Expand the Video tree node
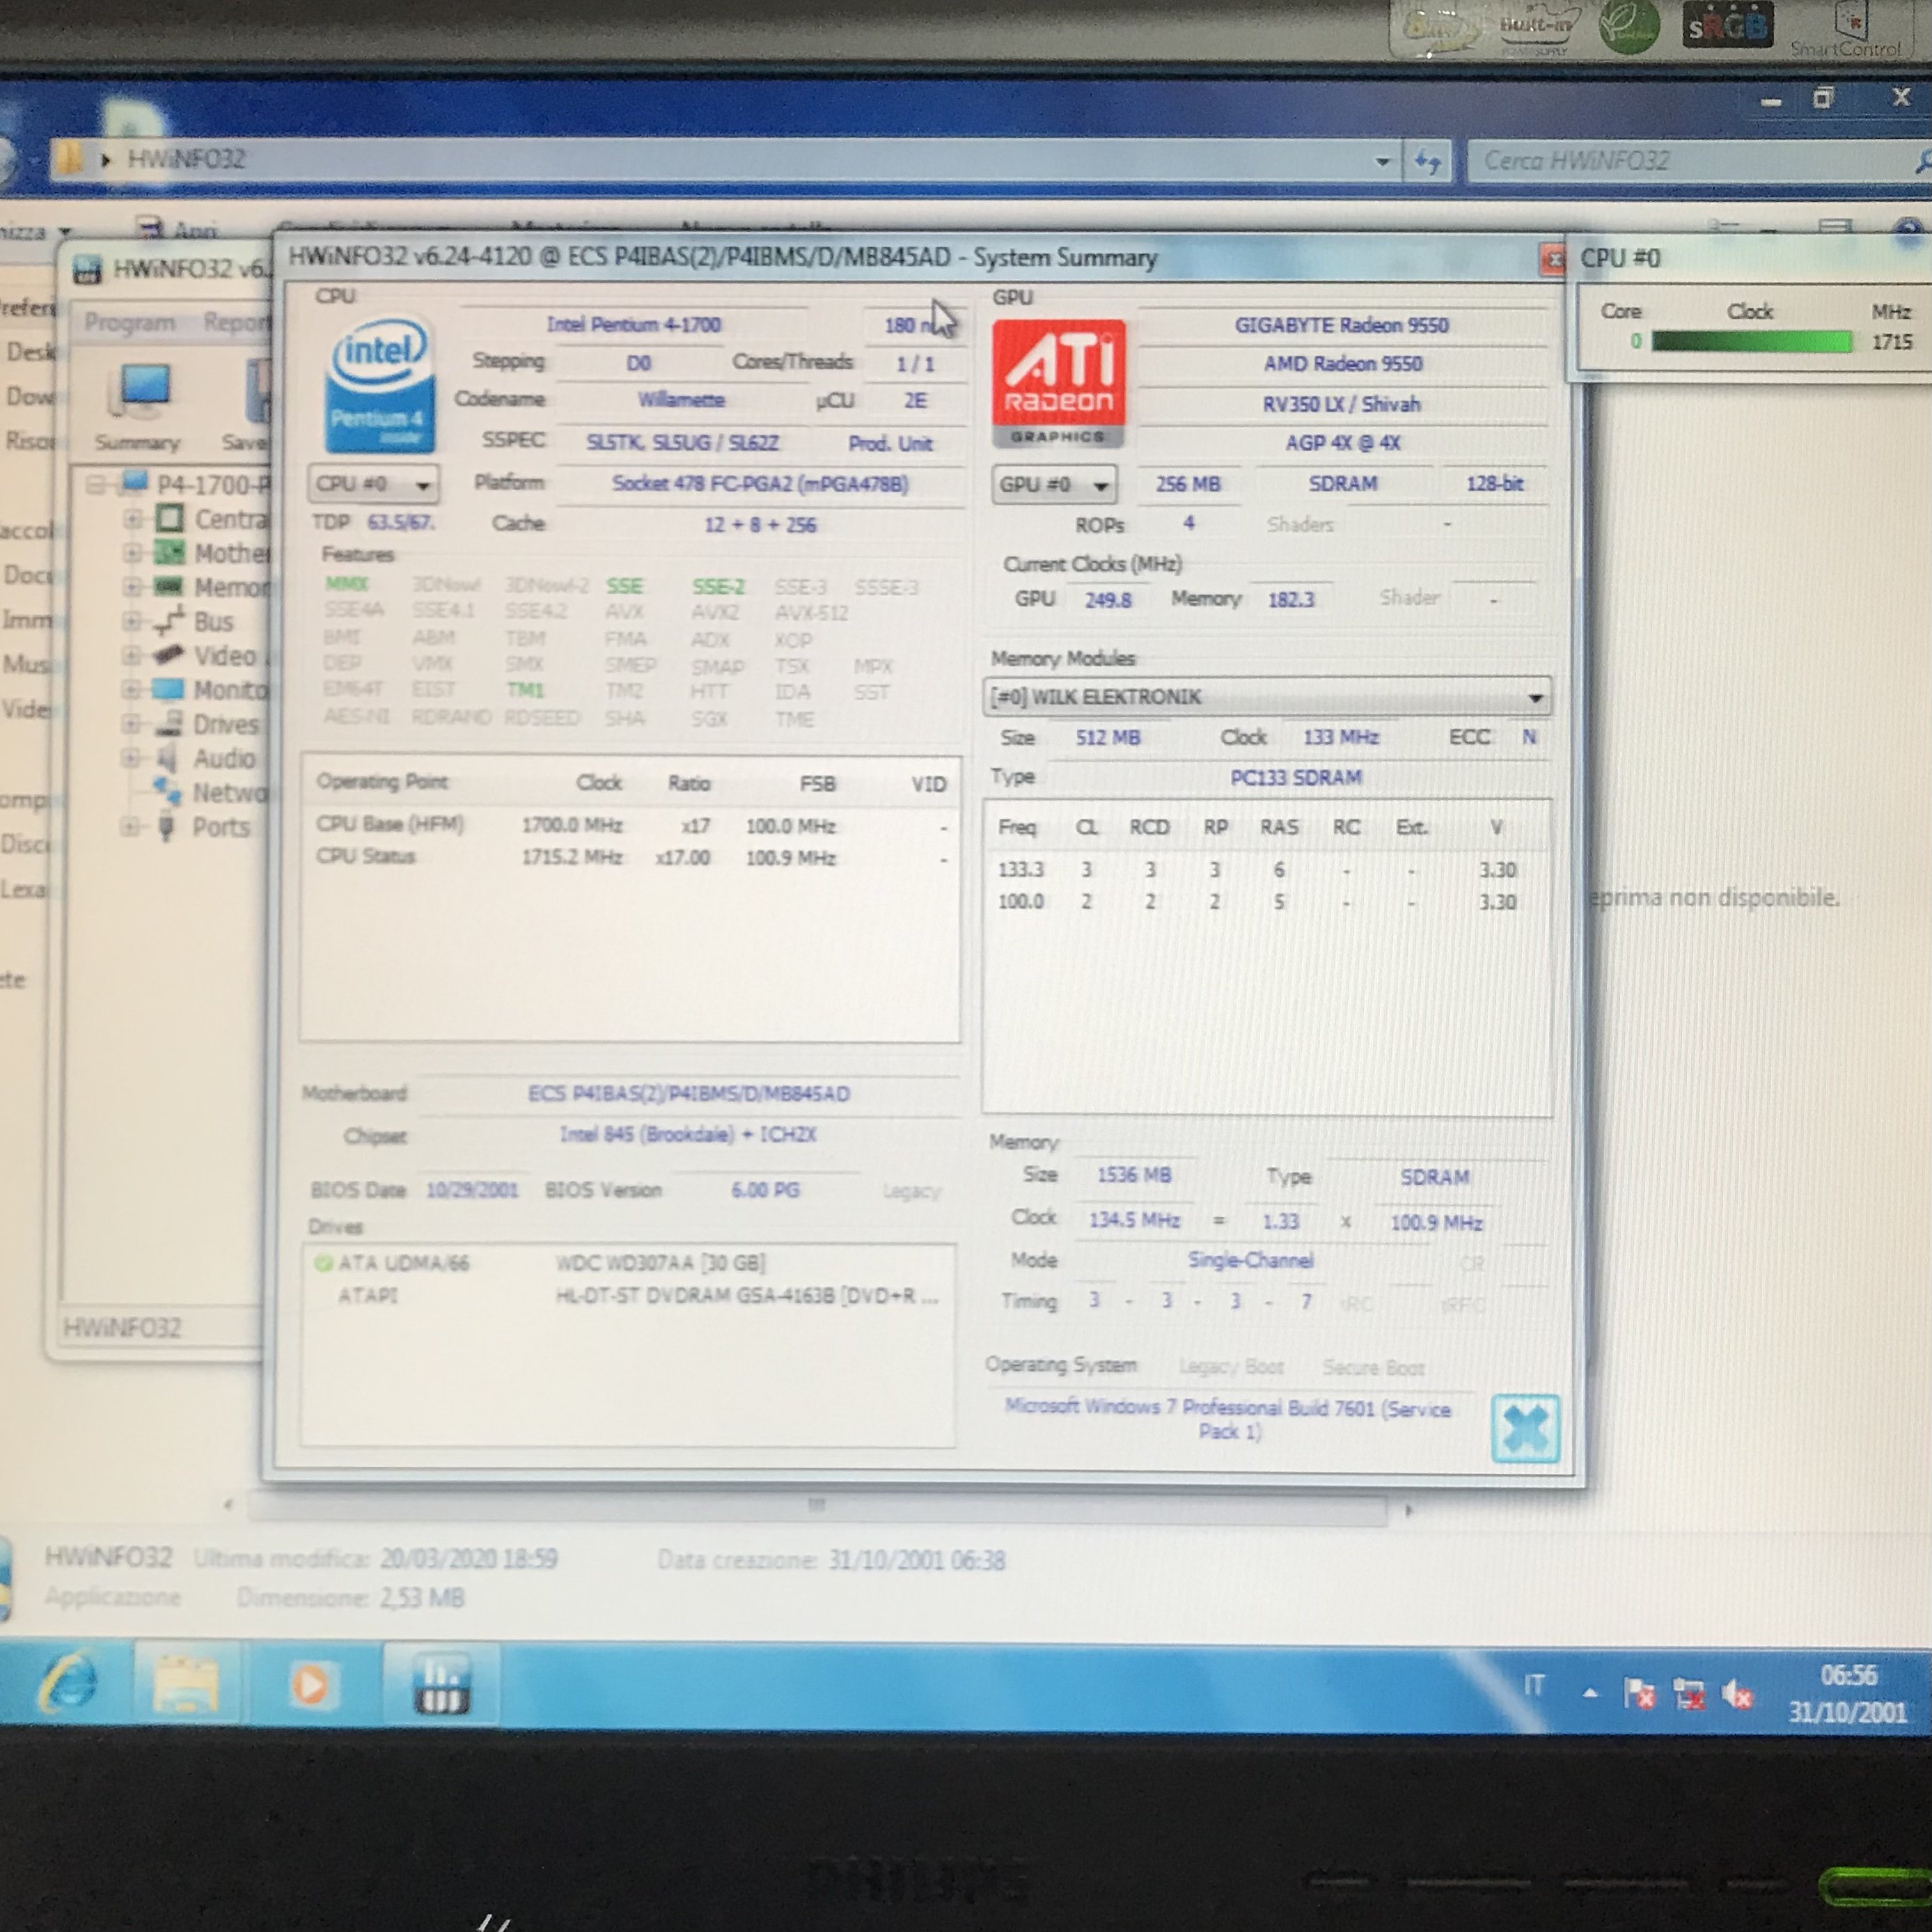Screen dimensions: 1932x1932 coord(131,656)
